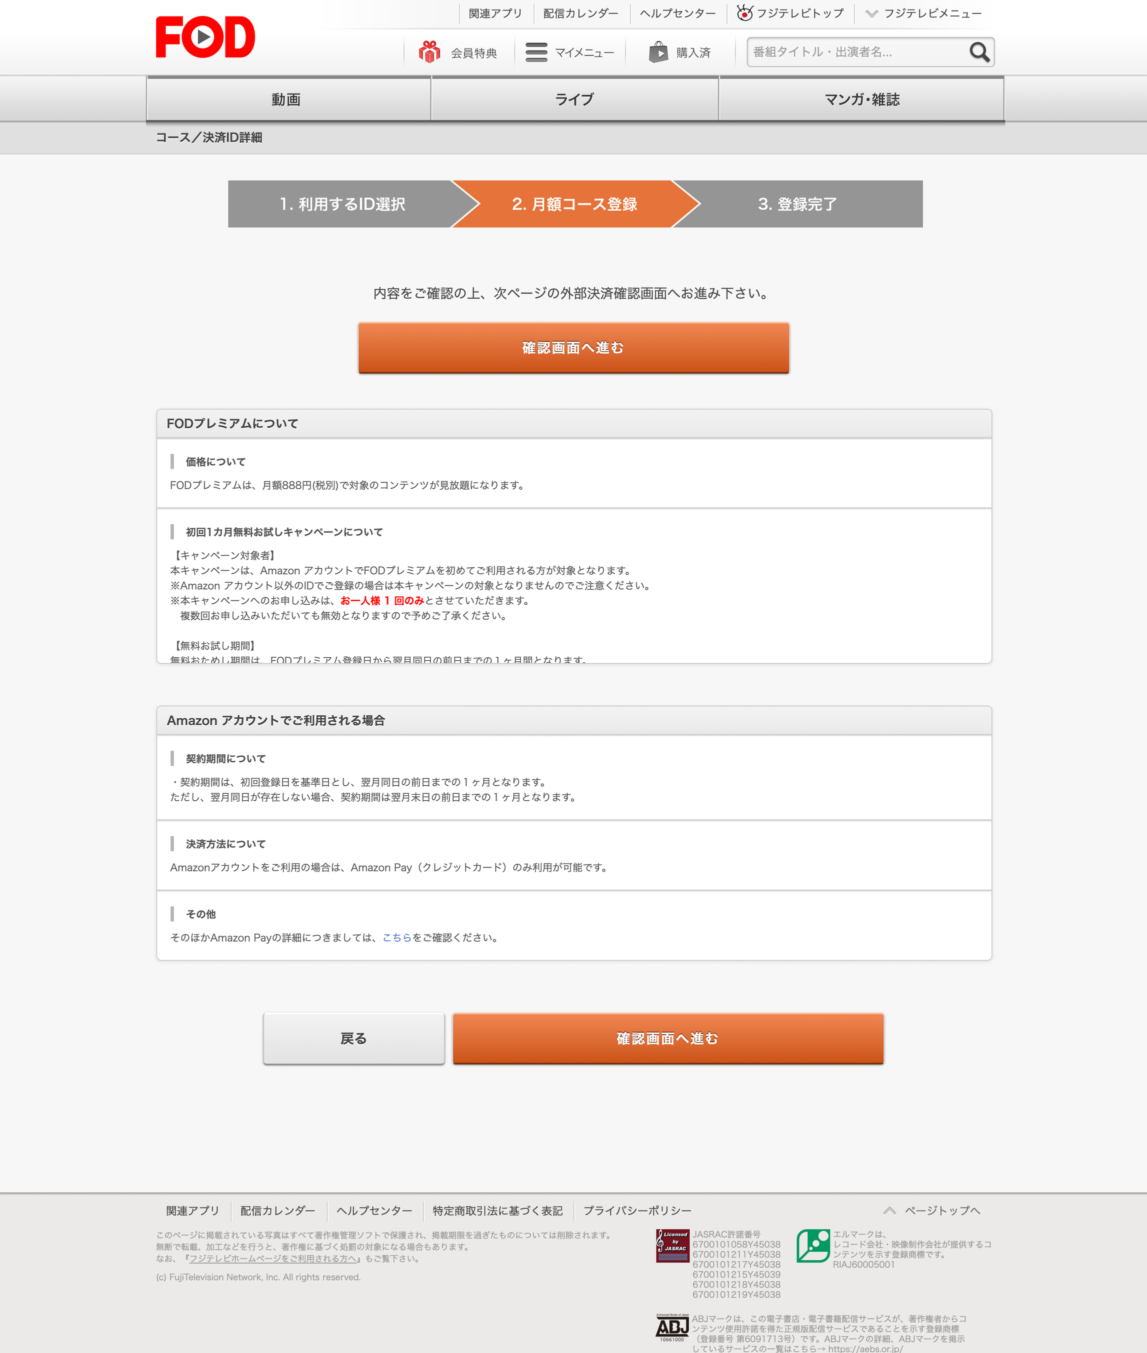Switch to the 動画 tab
Viewport: 1147px width, 1353px height.
[287, 99]
